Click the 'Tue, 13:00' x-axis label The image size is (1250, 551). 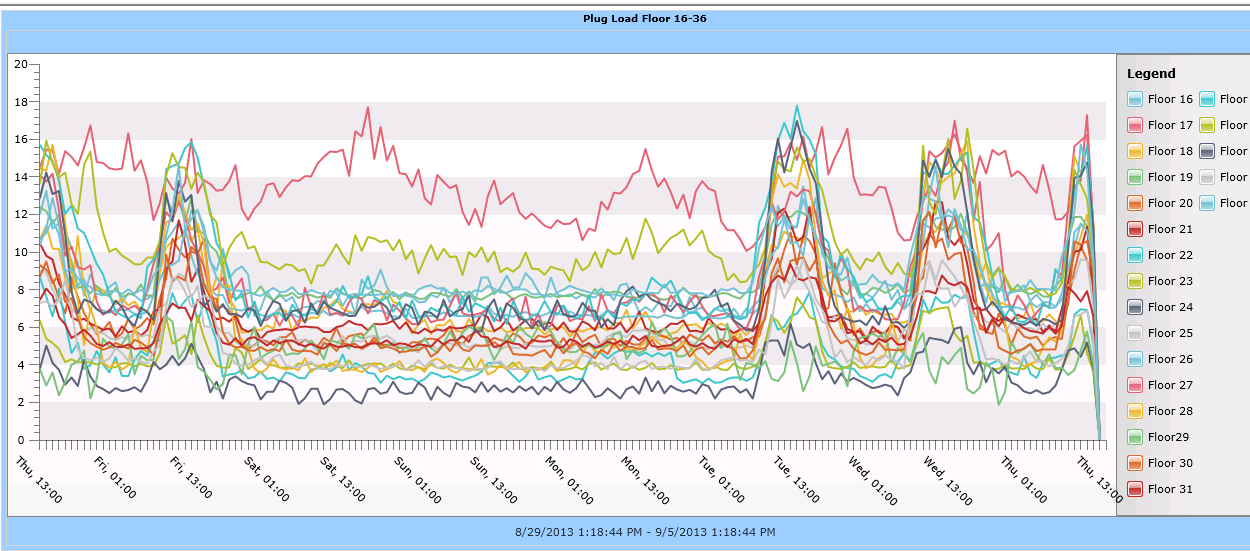(x=797, y=478)
